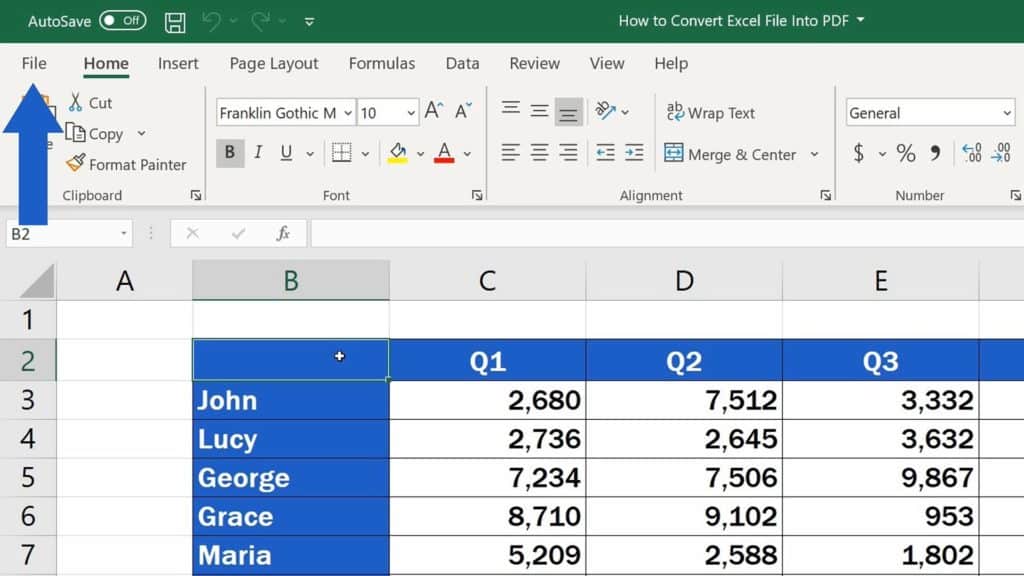Open the File menu
This screenshot has width=1024, height=576.
pyautogui.click(x=33, y=62)
